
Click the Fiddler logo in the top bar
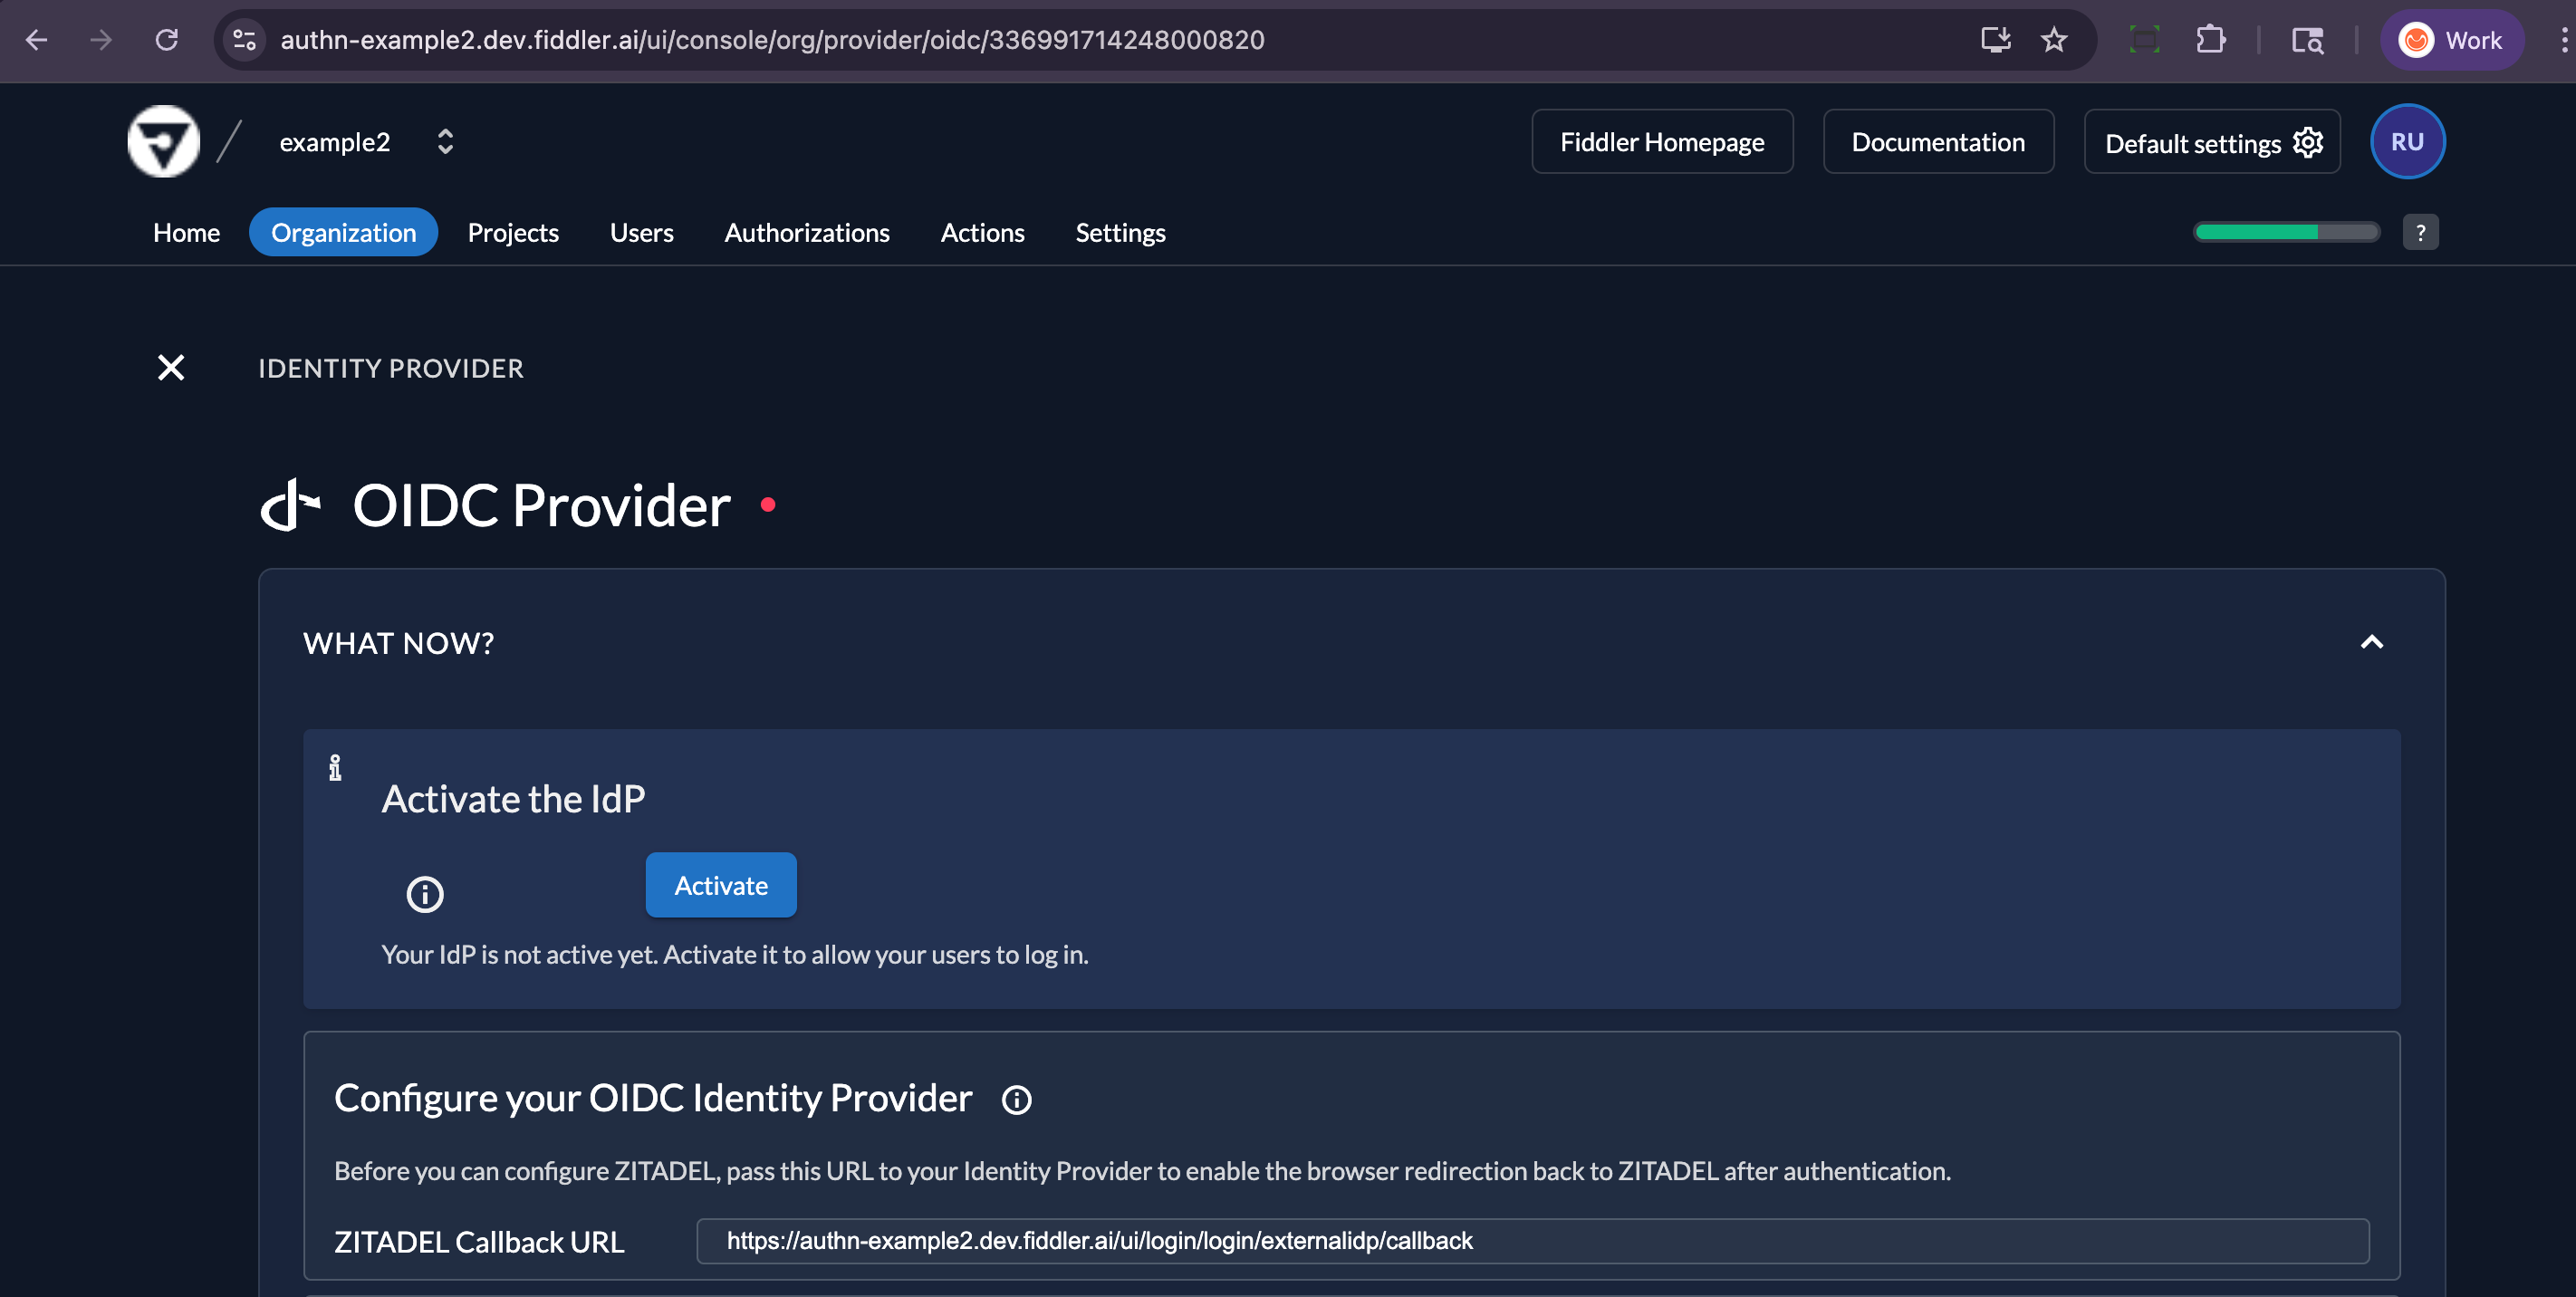163,141
